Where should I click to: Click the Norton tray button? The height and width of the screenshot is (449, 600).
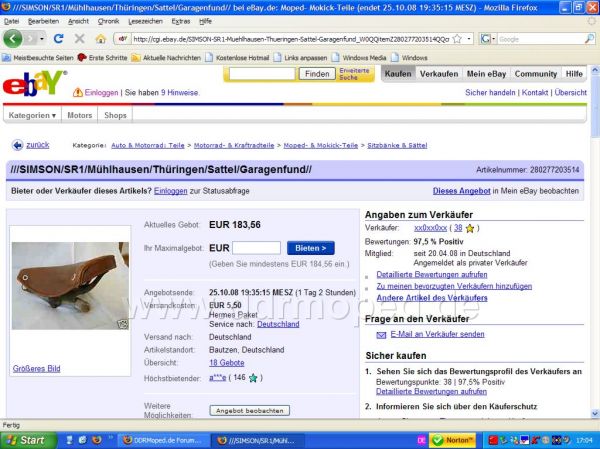[453, 441]
